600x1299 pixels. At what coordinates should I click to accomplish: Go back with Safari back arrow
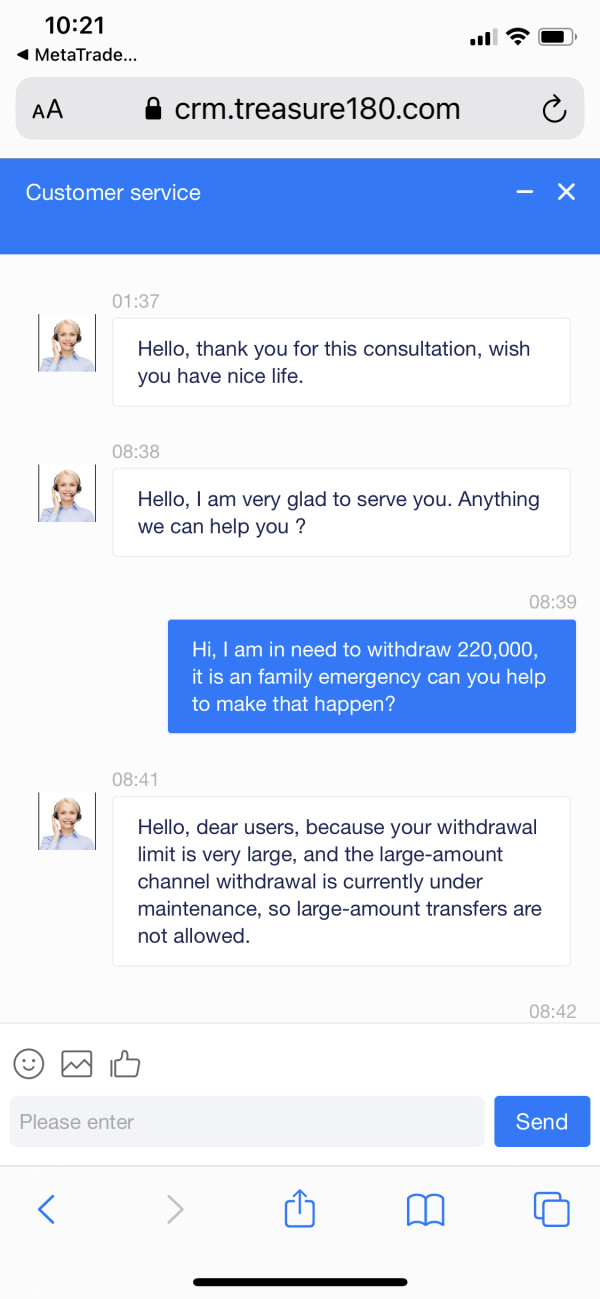click(46, 1210)
